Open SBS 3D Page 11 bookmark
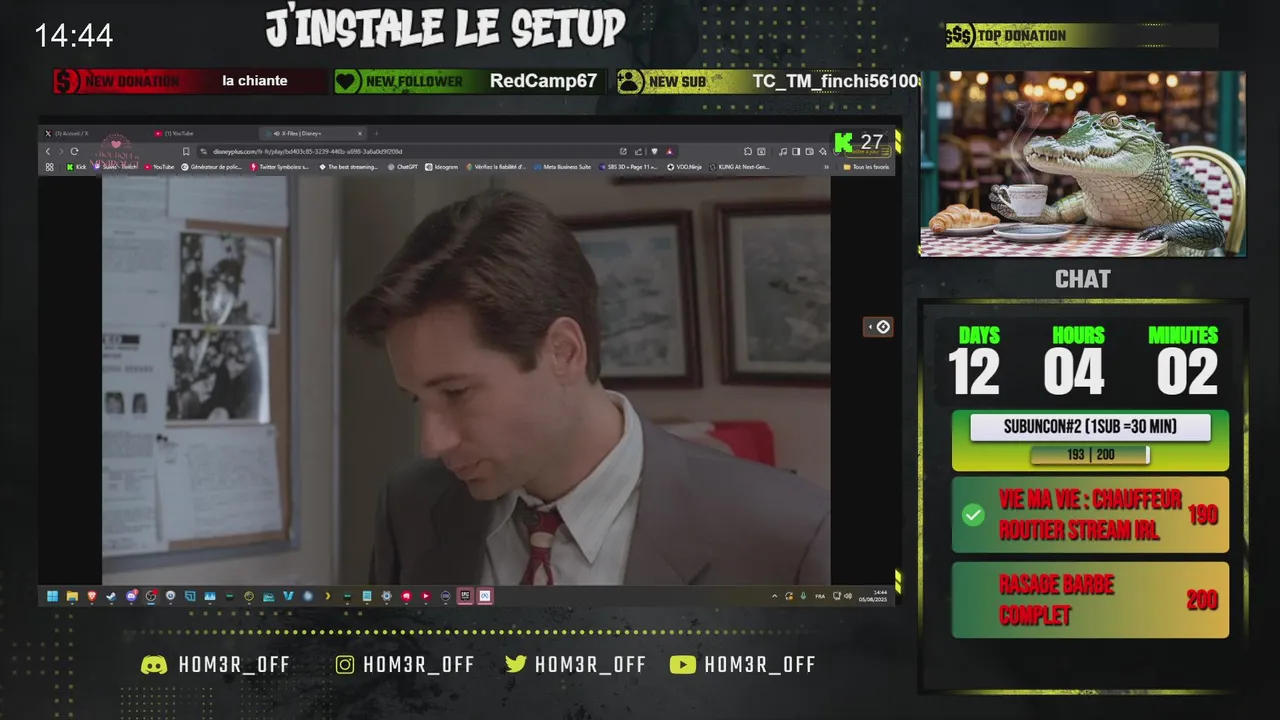Viewport: 1280px width, 720px height. tap(627, 167)
